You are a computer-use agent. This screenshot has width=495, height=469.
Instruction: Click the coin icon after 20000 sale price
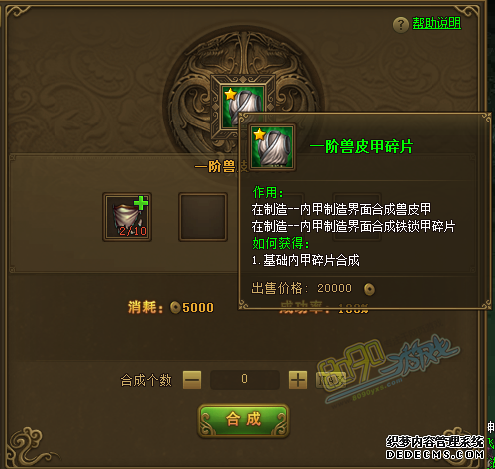click(369, 289)
